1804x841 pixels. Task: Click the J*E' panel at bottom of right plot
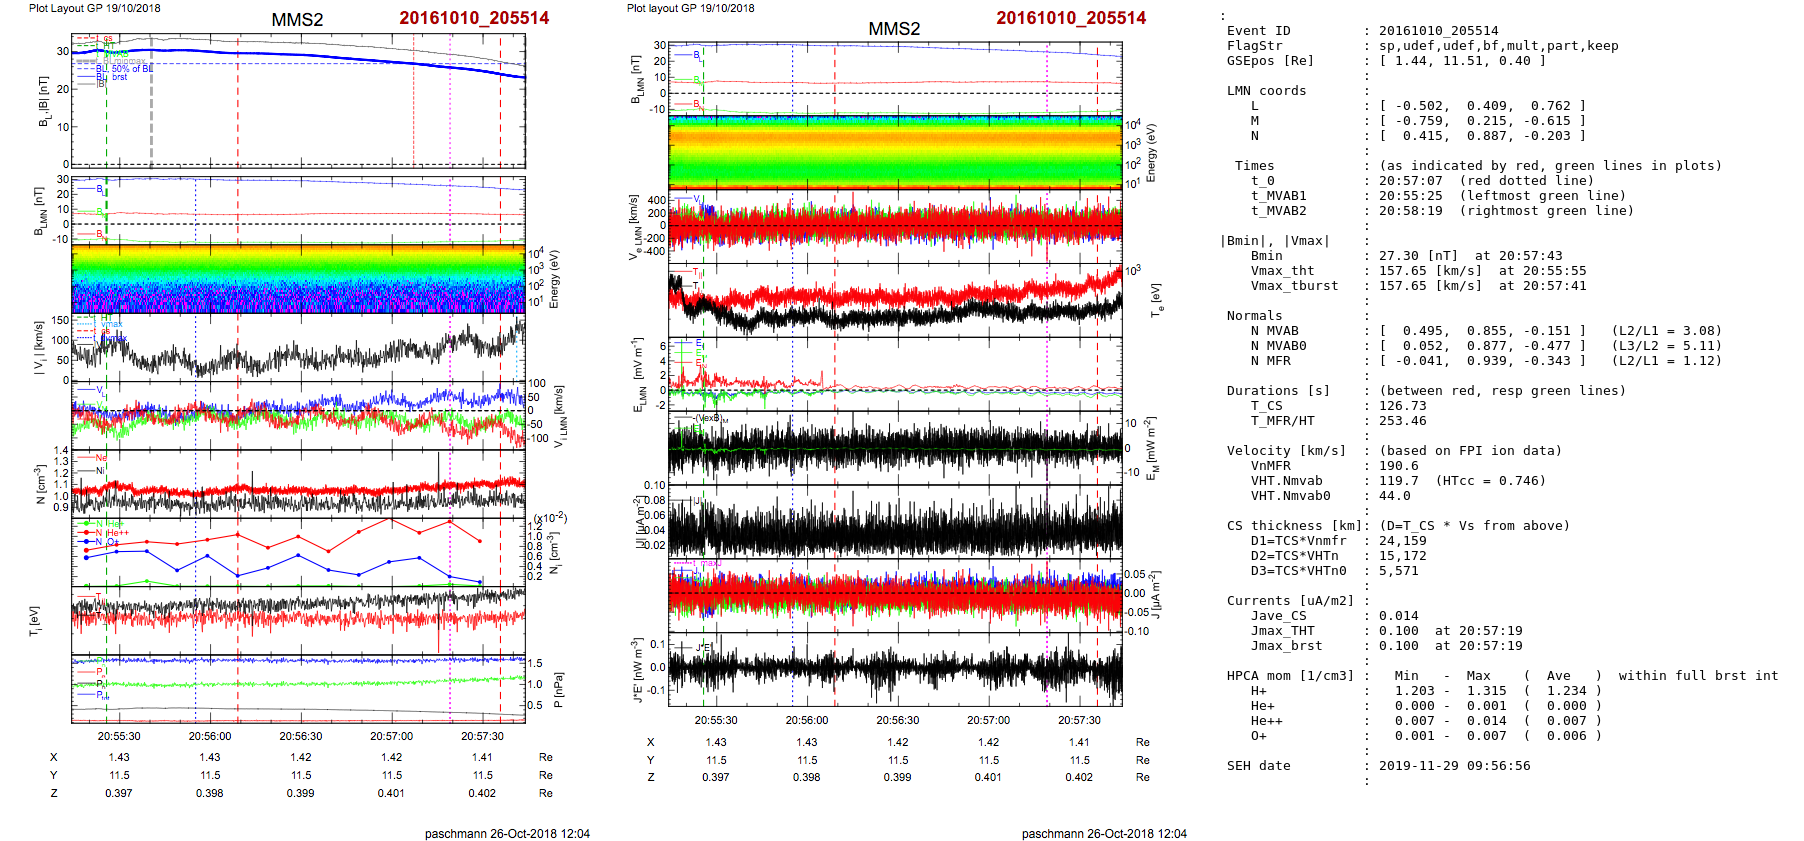[895, 668]
